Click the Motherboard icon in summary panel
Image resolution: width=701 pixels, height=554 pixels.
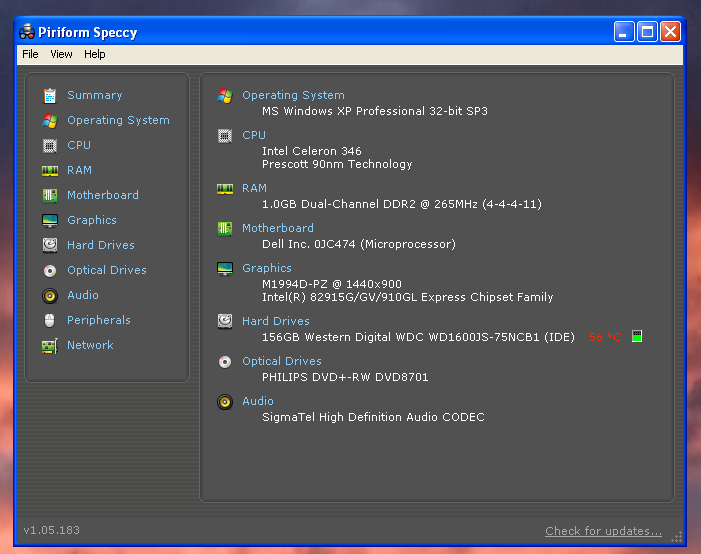pyautogui.click(x=225, y=228)
